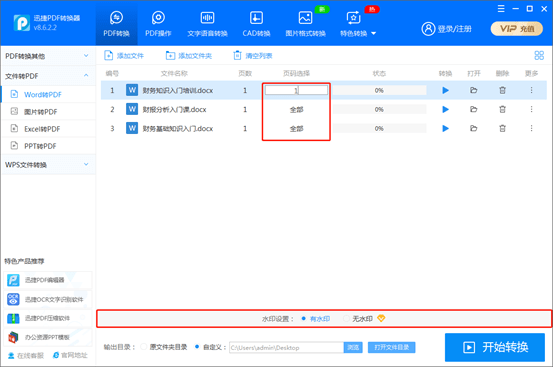Open more options for 财务基础知识入门.docx

[x=531, y=128]
